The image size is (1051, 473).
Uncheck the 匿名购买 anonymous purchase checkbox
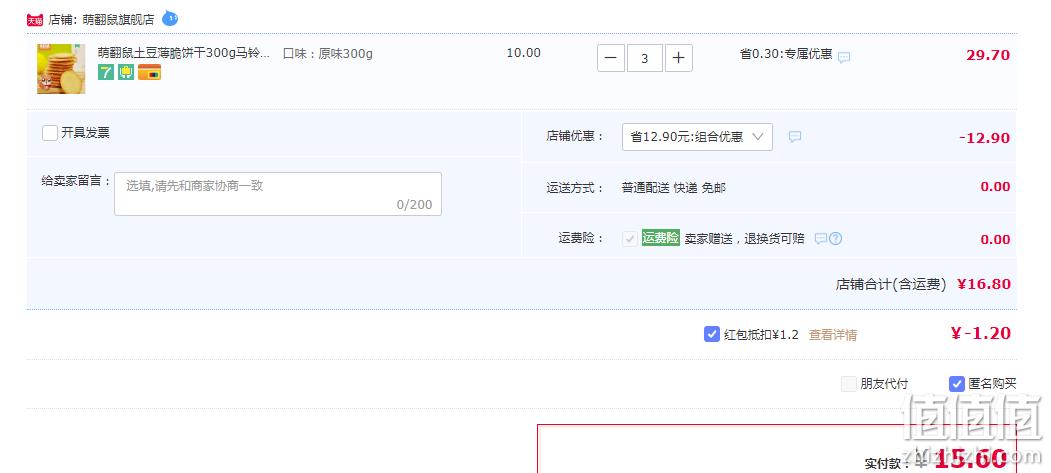coord(957,384)
